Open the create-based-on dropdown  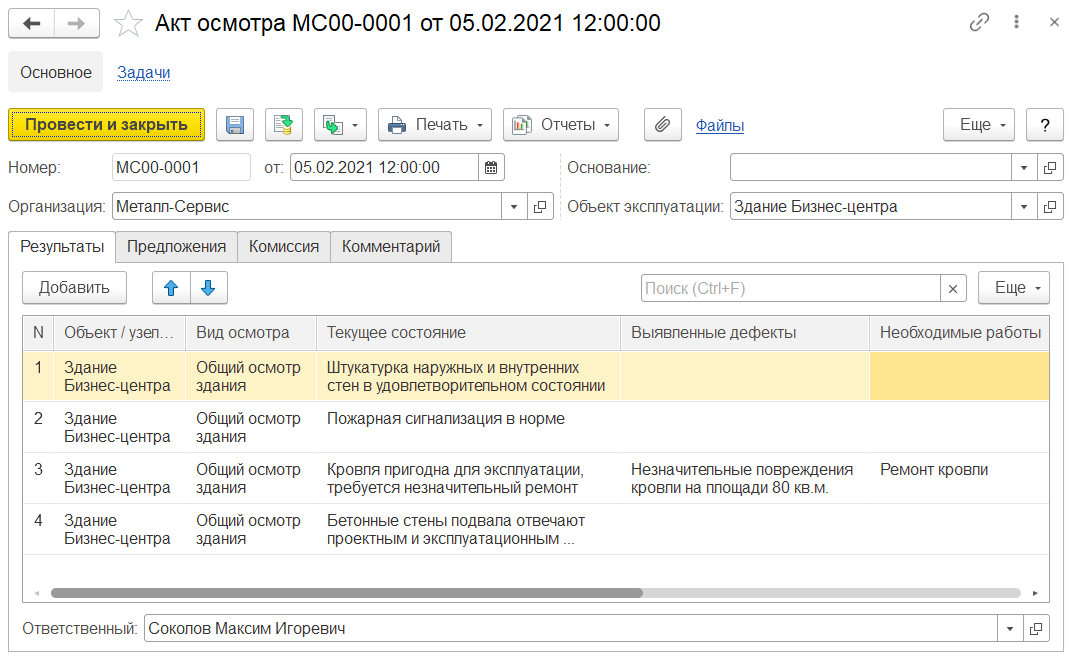(340, 125)
